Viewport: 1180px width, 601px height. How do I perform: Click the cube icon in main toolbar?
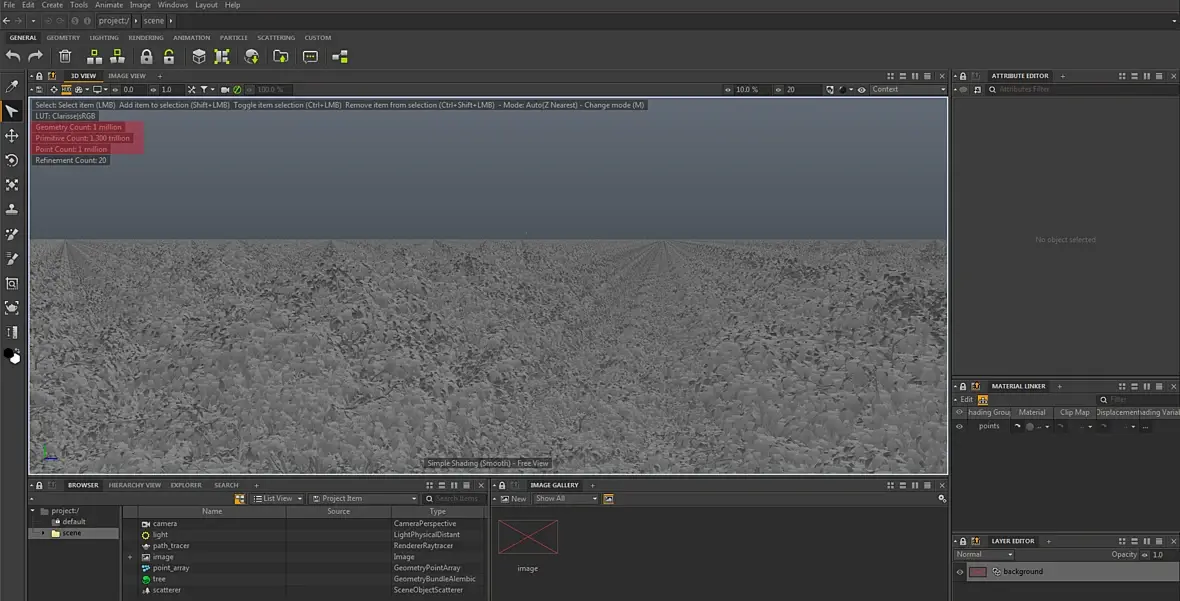tap(199, 57)
